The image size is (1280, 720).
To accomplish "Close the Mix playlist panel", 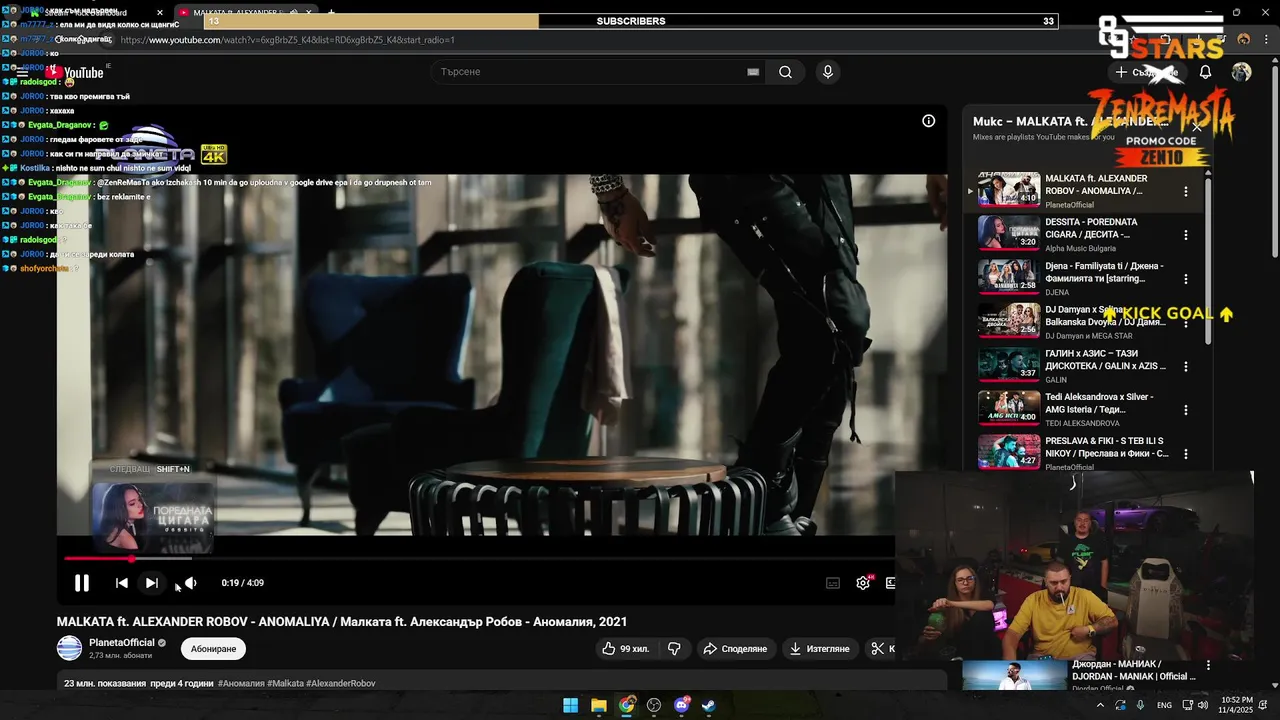I will coord(1196,127).
